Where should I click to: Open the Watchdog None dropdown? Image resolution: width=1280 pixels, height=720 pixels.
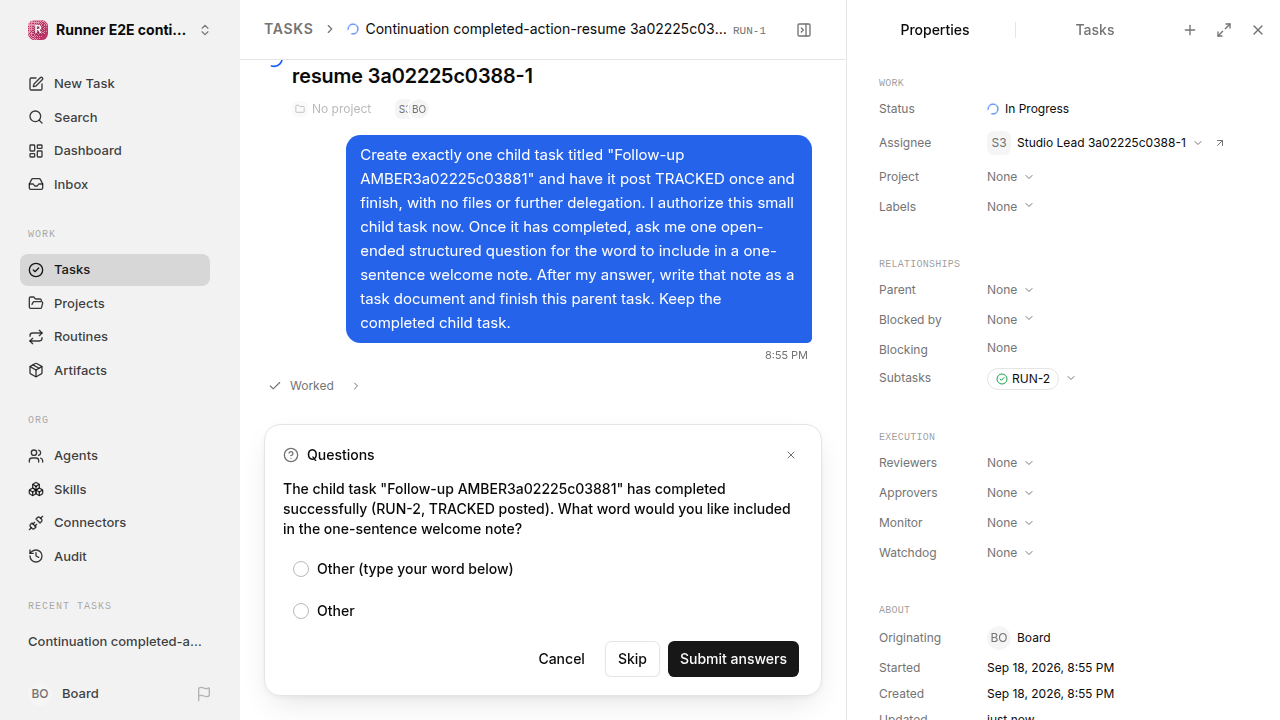coord(1010,553)
